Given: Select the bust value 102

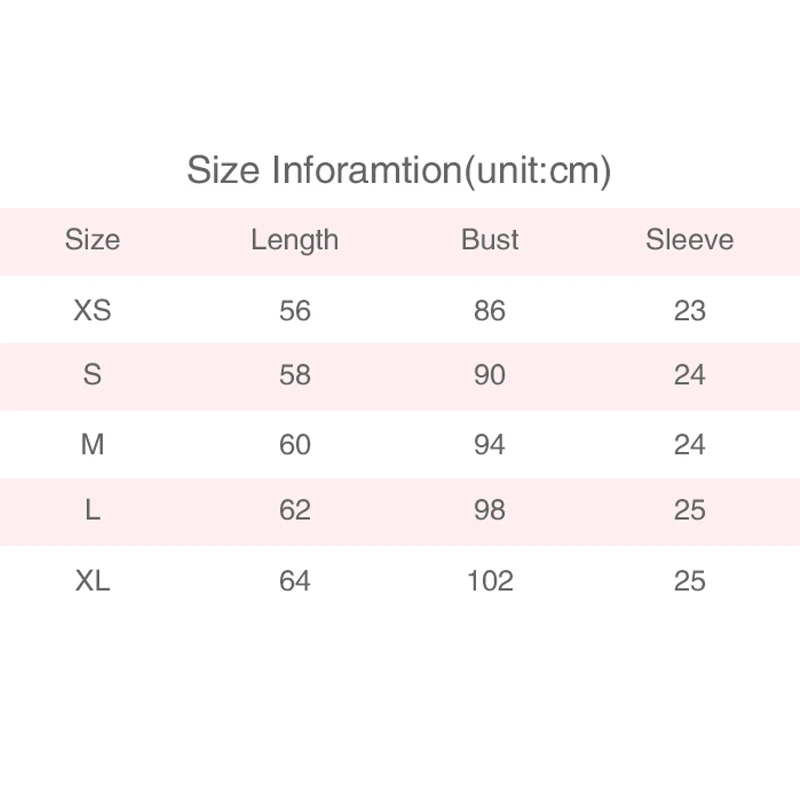Looking at the screenshot, I should pyautogui.click(x=490, y=580).
